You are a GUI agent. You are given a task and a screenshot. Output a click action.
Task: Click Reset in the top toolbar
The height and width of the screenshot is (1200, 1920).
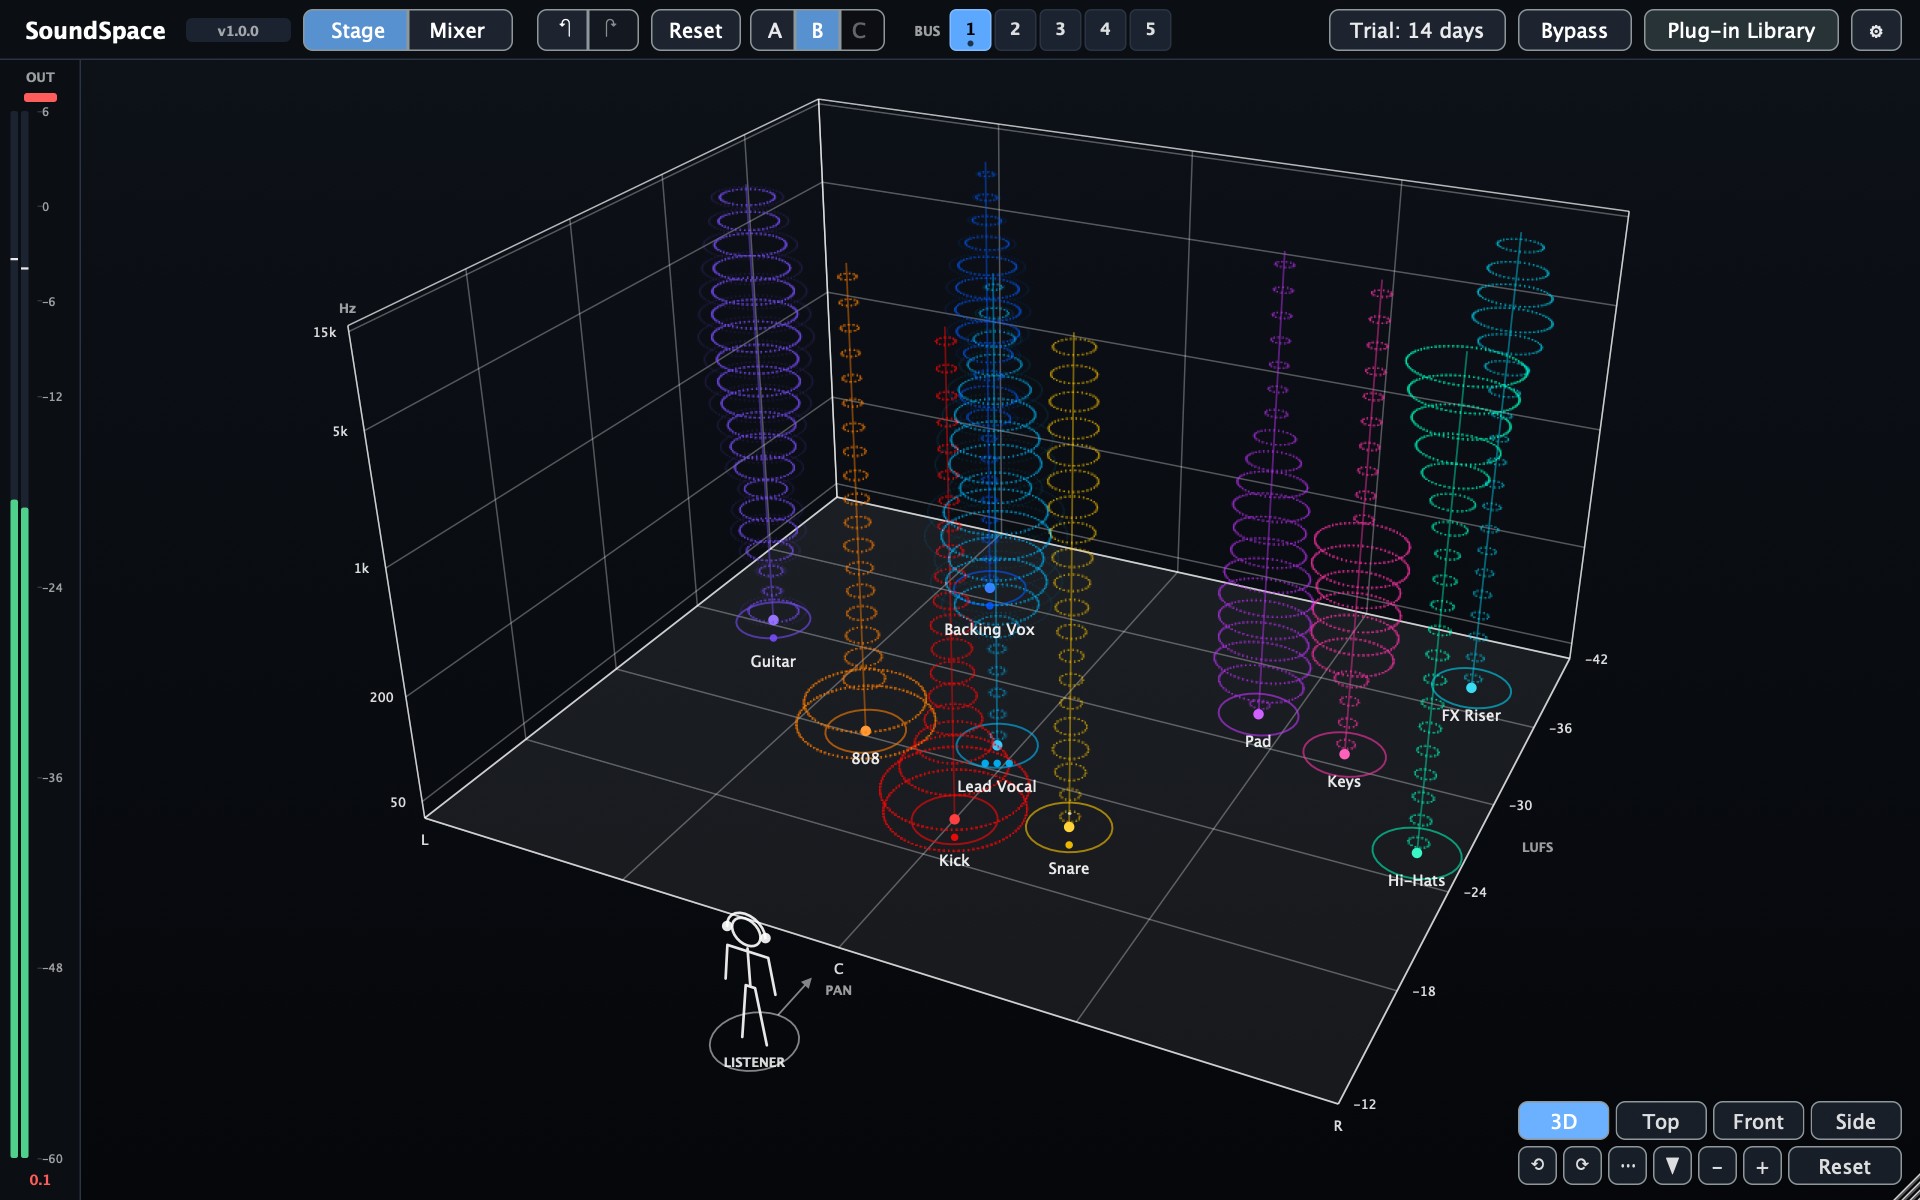click(x=695, y=30)
